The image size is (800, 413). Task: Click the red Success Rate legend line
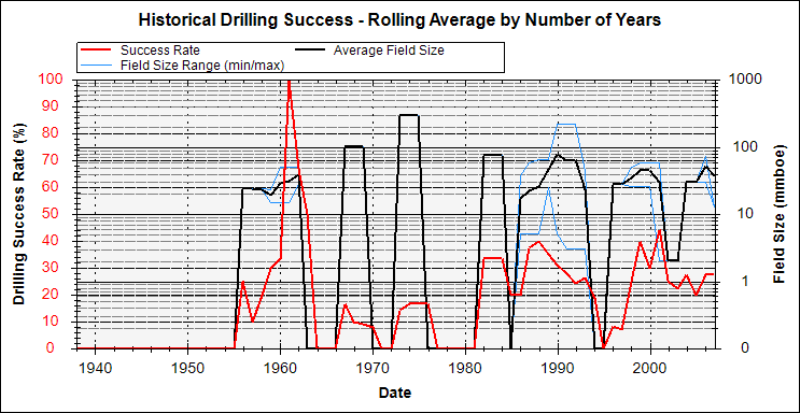click(x=95, y=51)
